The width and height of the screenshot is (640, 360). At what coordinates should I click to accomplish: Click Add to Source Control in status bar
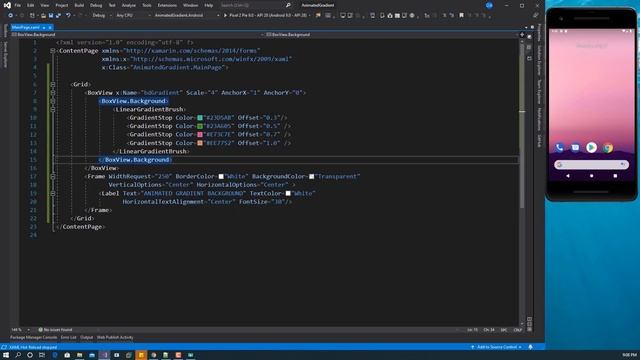click(496, 347)
